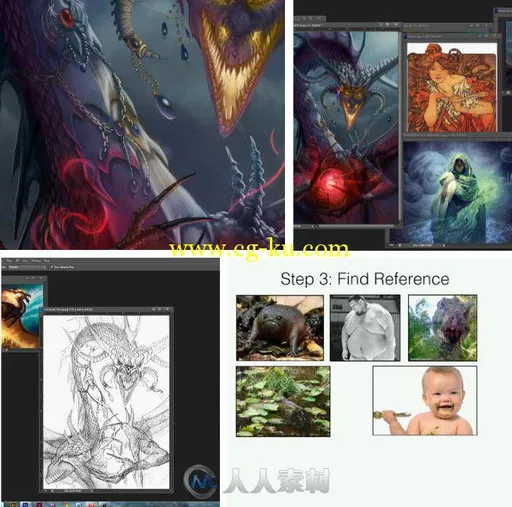The width and height of the screenshot is (512, 507).
Task: Maximize the dragon painting document window
Action: pos(387,24)
